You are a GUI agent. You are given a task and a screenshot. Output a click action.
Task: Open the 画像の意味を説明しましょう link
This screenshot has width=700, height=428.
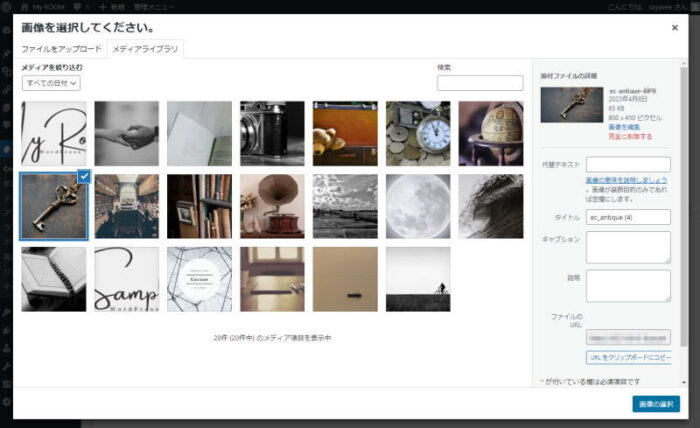tap(626, 180)
